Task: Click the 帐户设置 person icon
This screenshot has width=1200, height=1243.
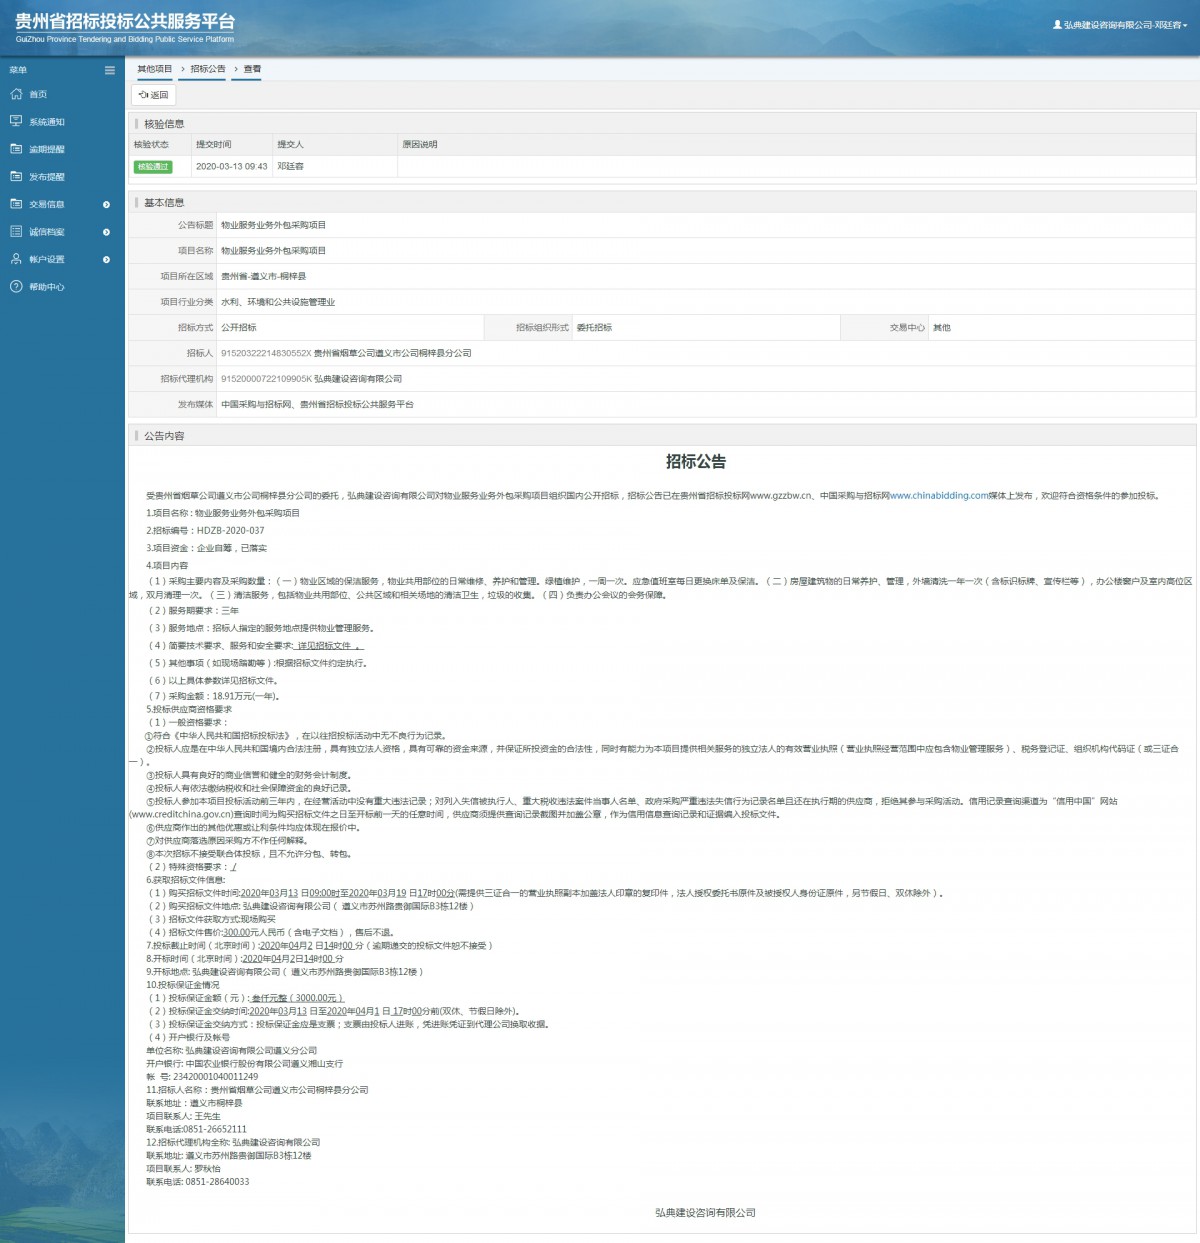Action: (16, 259)
